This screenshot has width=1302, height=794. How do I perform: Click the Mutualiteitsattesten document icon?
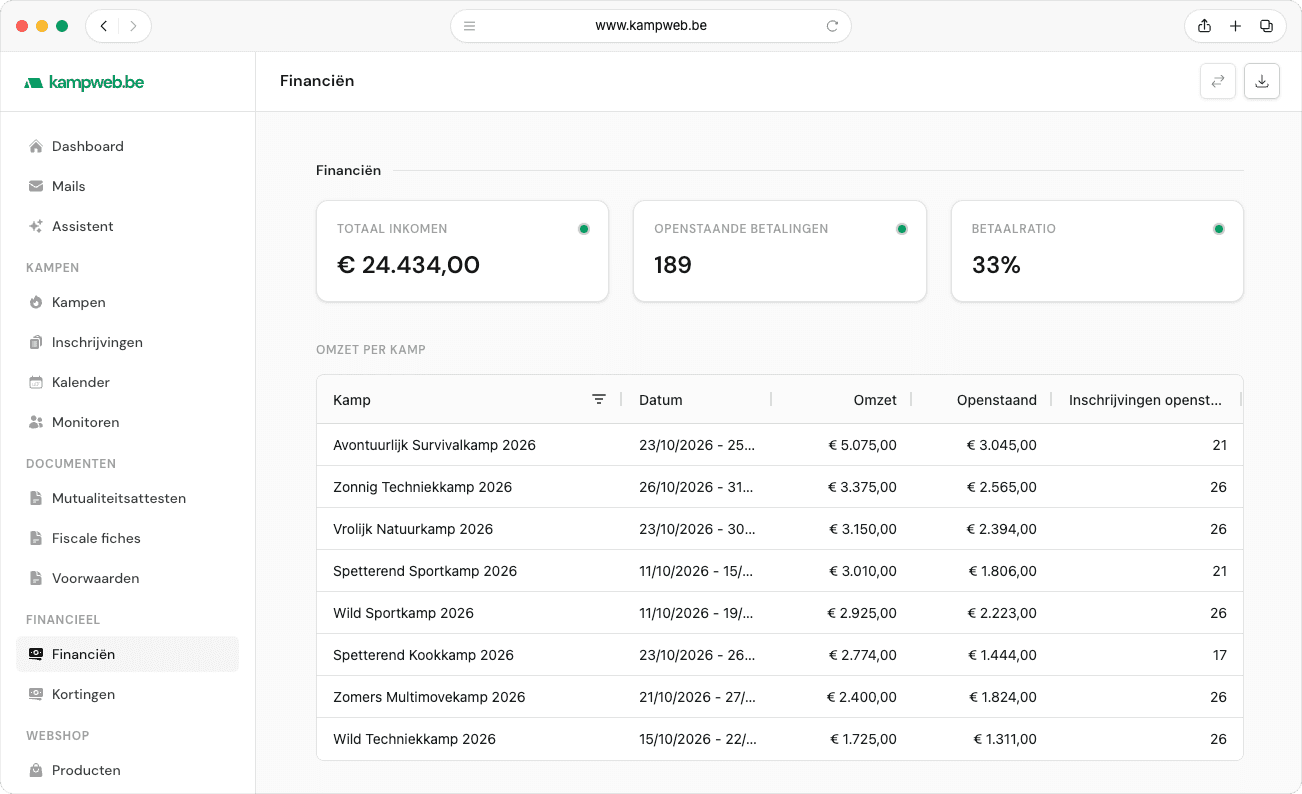[36, 498]
